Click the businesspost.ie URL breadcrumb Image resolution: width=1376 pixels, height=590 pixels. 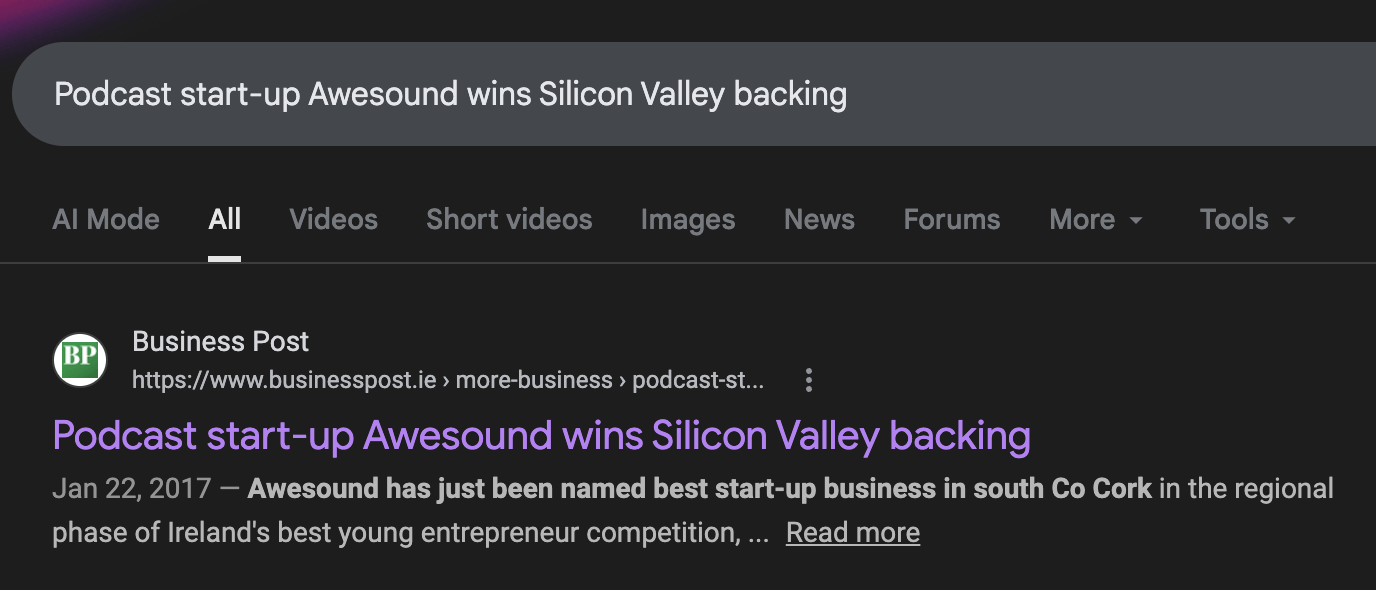(x=448, y=380)
